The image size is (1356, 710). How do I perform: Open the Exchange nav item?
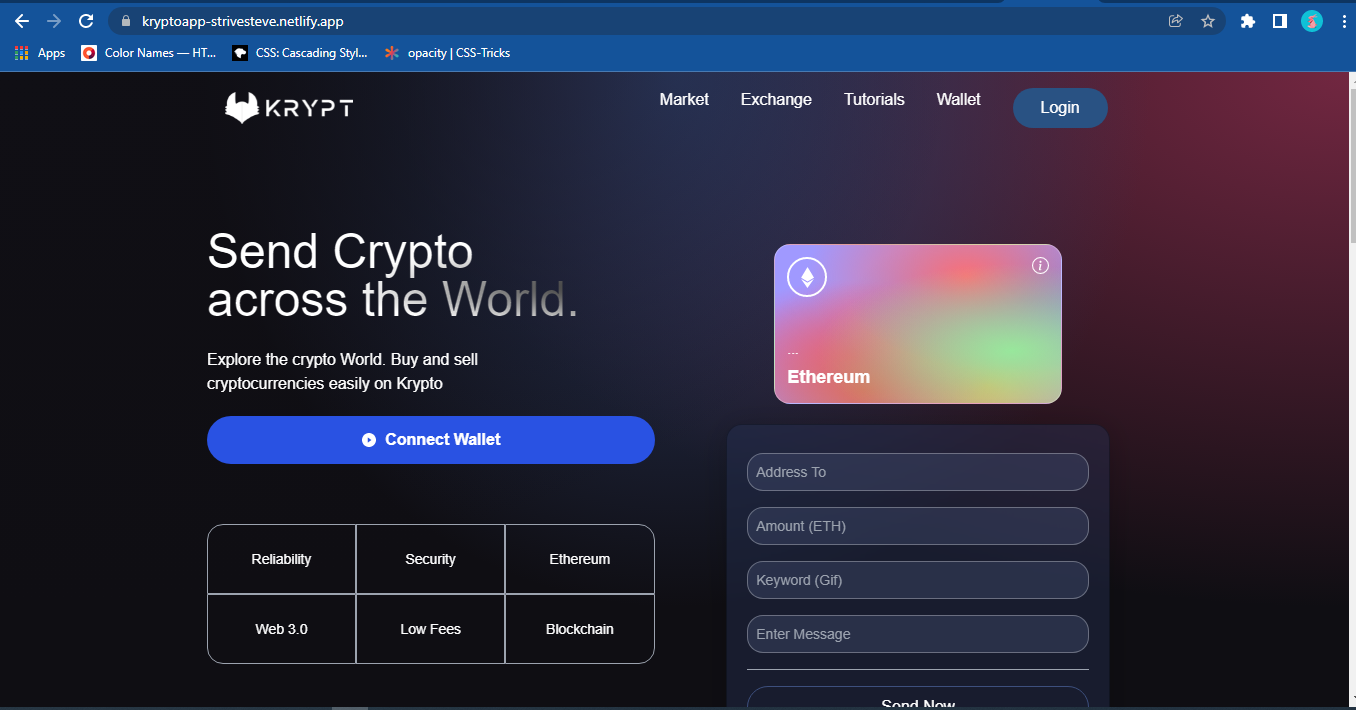(776, 99)
